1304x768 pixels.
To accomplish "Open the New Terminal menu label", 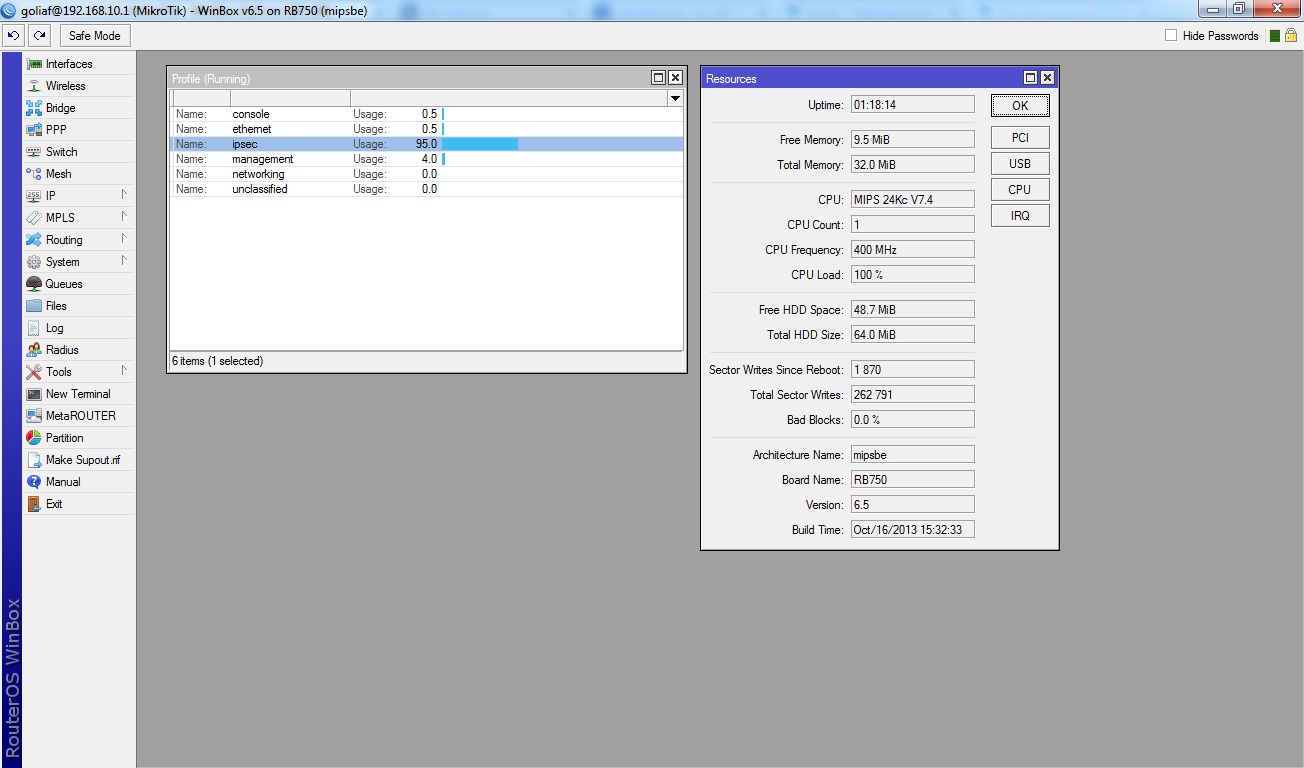I will click(78, 394).
